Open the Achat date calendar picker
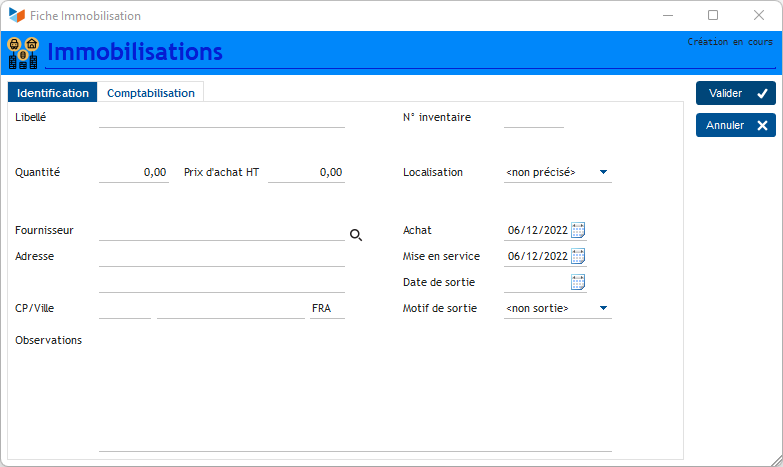This screenshot has height=467, width=783. (578, 230)
